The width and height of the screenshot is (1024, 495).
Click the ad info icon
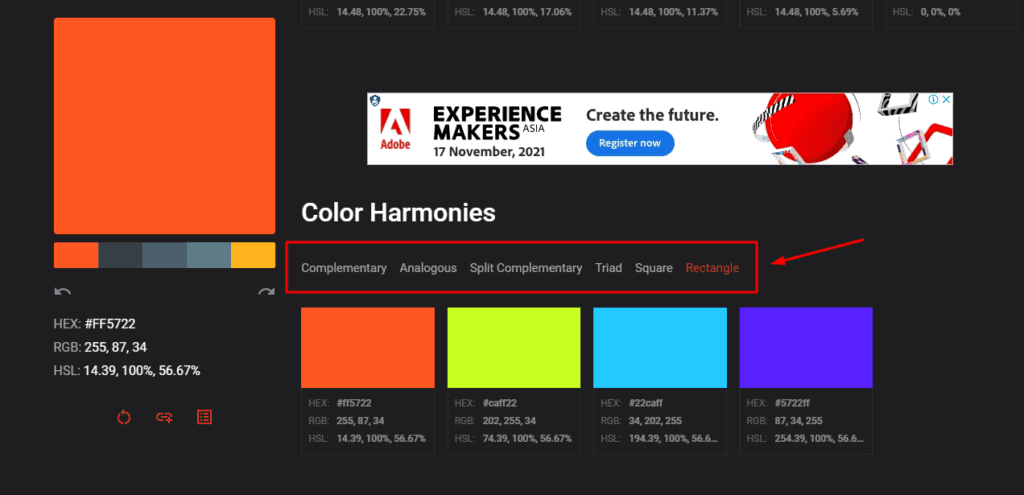pyautogui.click(x=933, y=100)
